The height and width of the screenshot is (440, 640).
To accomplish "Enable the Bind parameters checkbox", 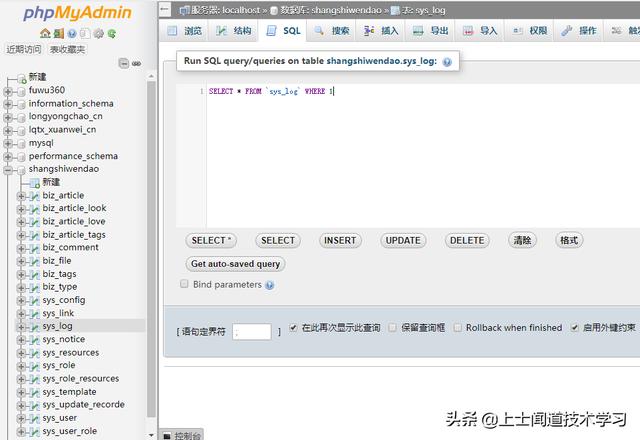I will [x=184, y=284].
